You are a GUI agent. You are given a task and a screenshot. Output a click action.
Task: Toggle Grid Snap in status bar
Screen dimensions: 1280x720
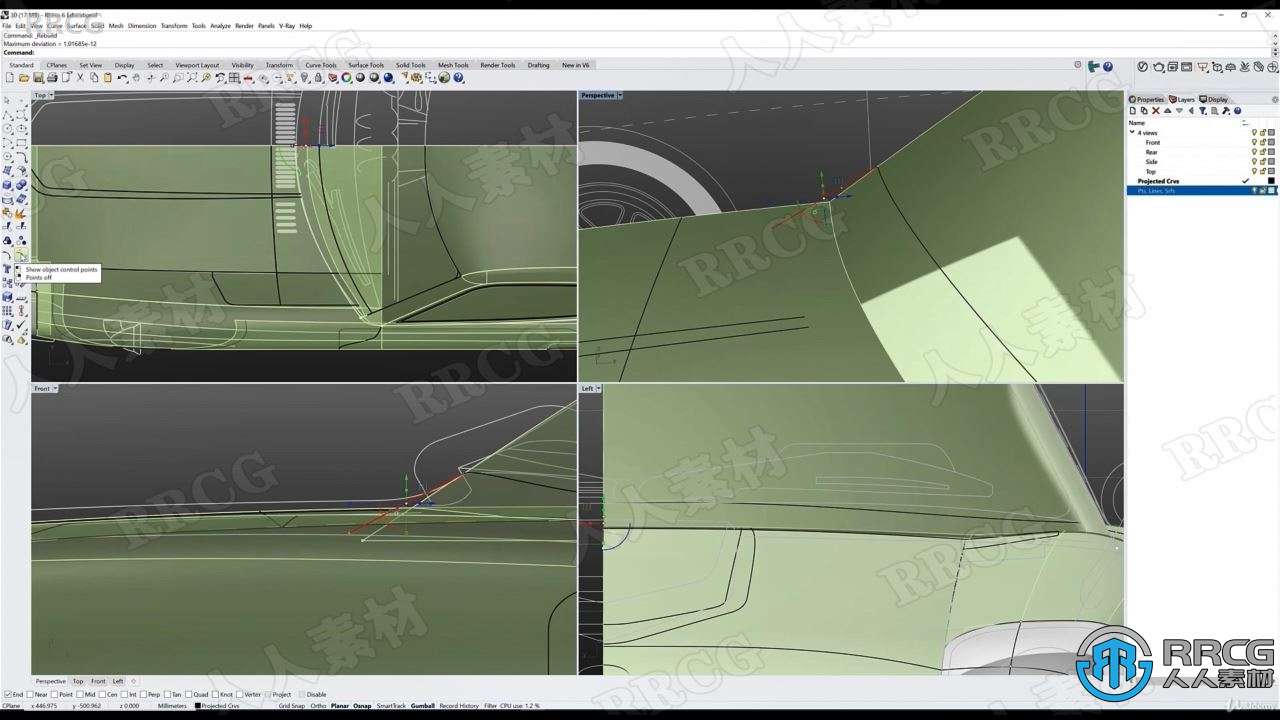pyautogui.click(x=292, y=706)
